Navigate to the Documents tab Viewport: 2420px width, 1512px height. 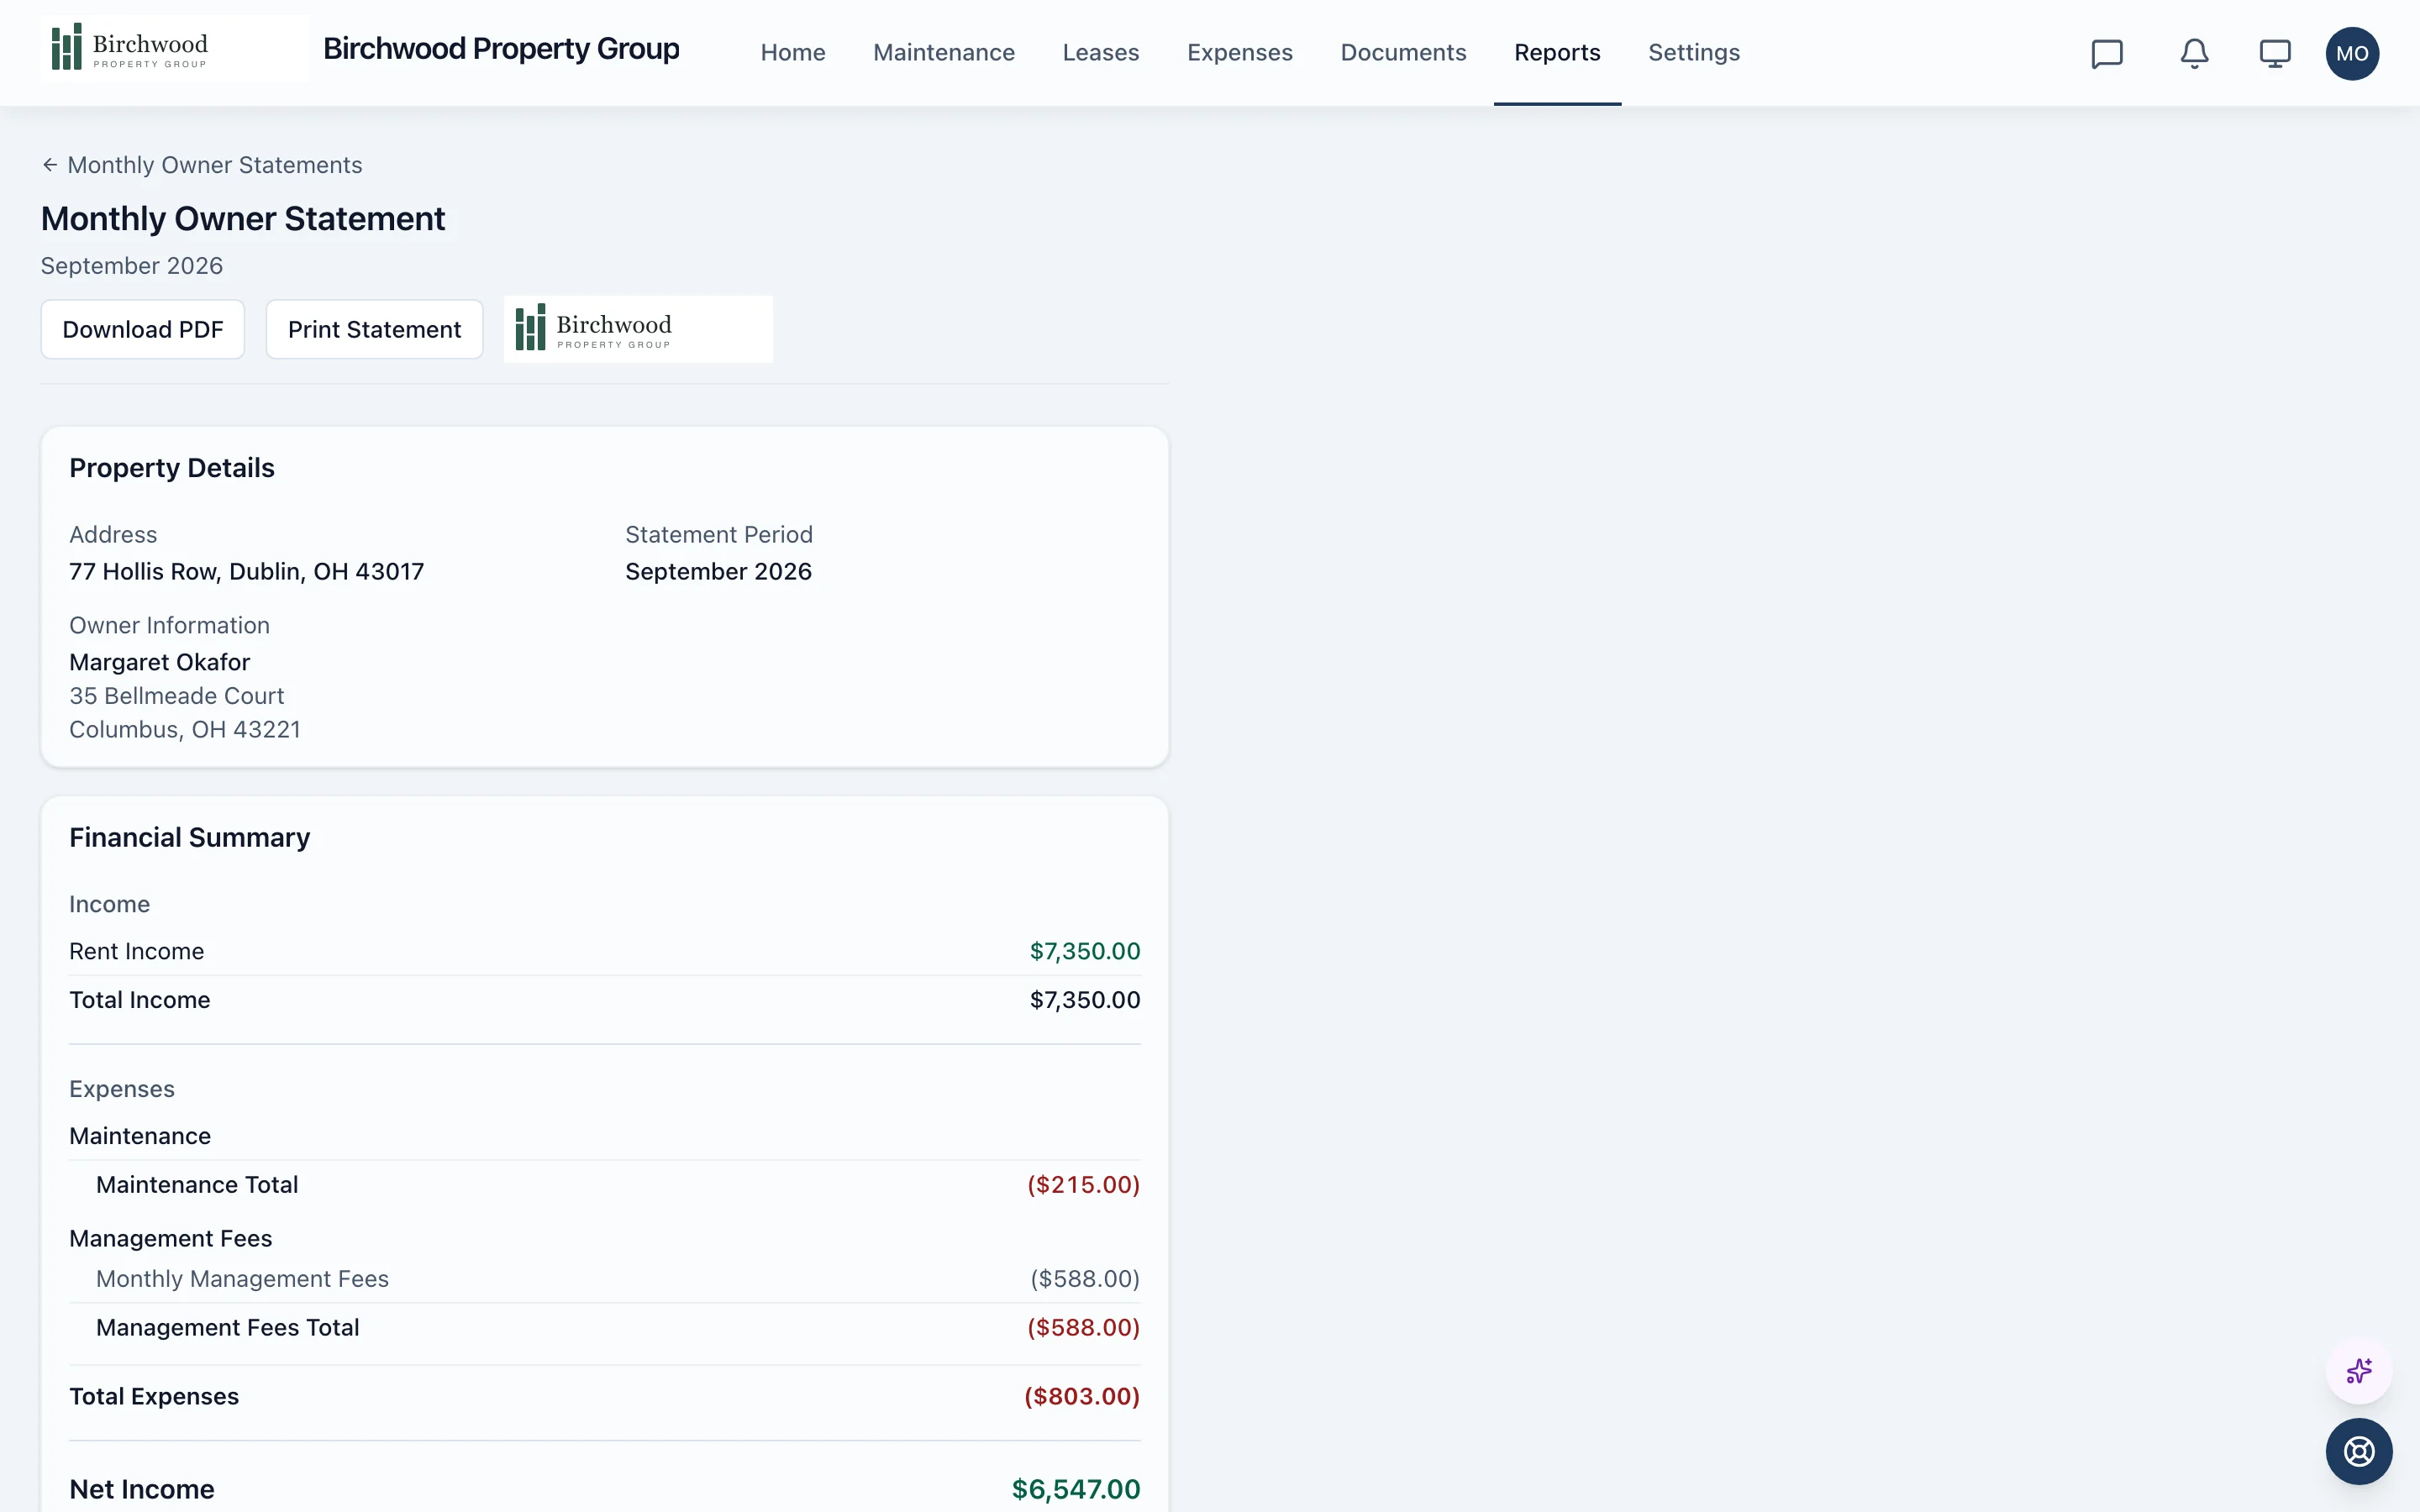pos(1403,53)
